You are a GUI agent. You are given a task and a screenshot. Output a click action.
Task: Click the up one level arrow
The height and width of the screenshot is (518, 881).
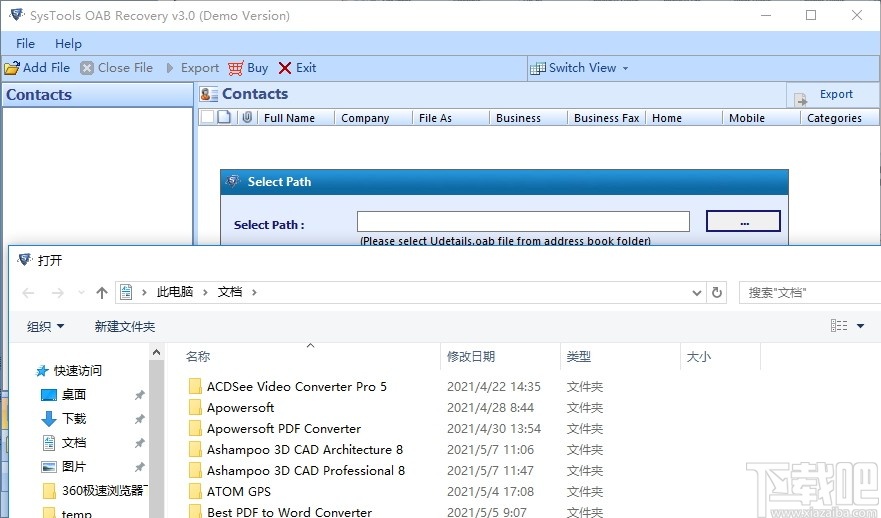(x=102, y=293)
